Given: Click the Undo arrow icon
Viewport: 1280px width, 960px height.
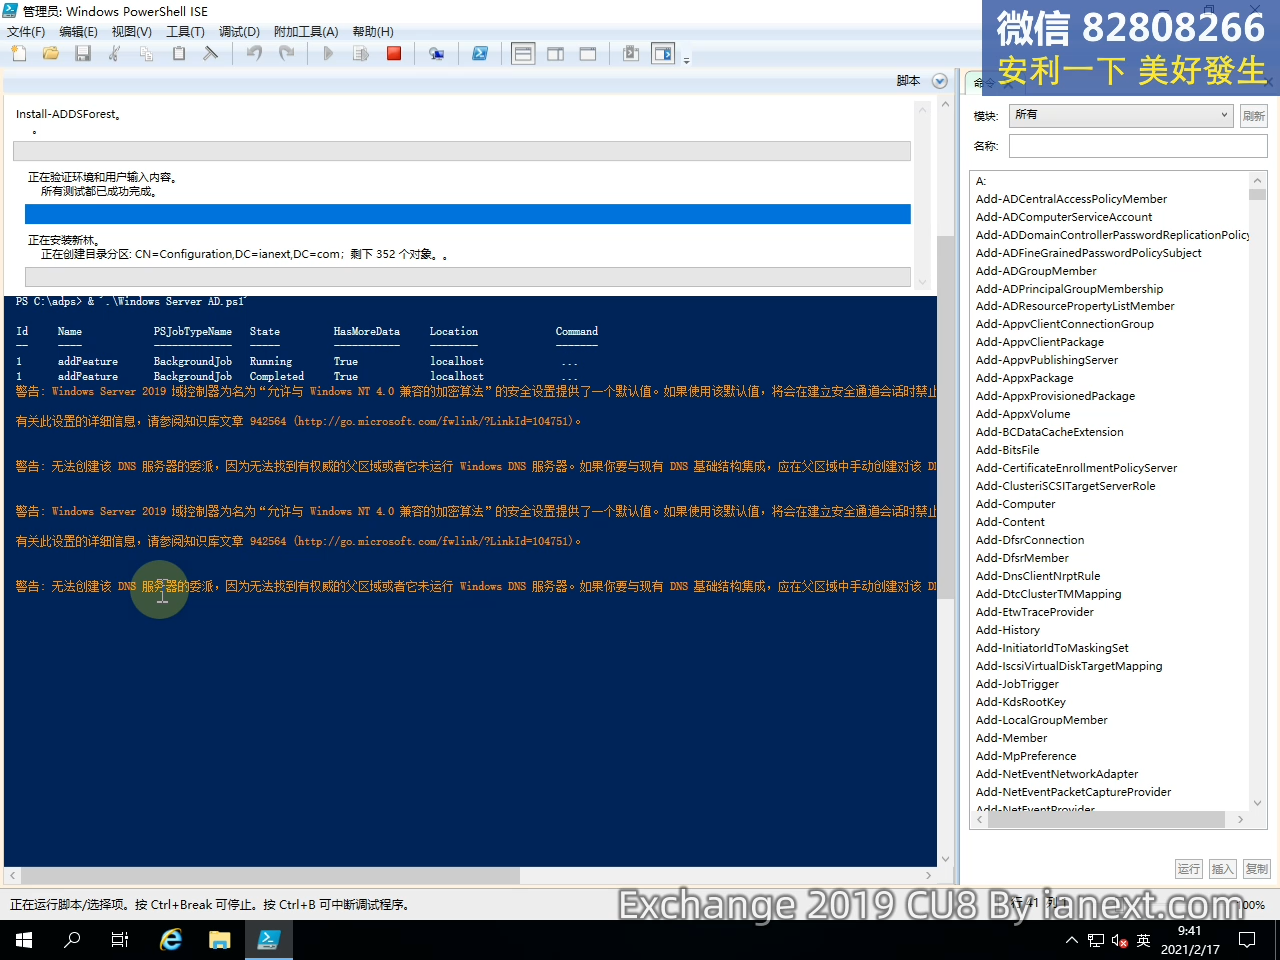Looking at the screenshot, I should click(254, 54).
